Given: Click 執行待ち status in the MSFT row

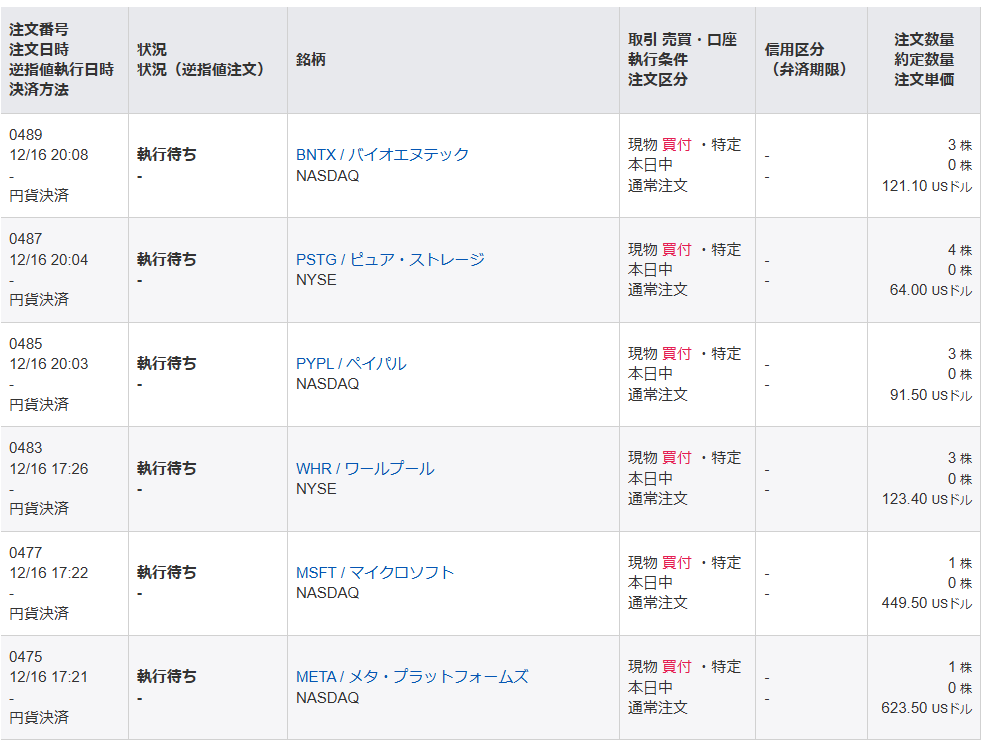Looking at the screenshot, I should tap(166, 573).
